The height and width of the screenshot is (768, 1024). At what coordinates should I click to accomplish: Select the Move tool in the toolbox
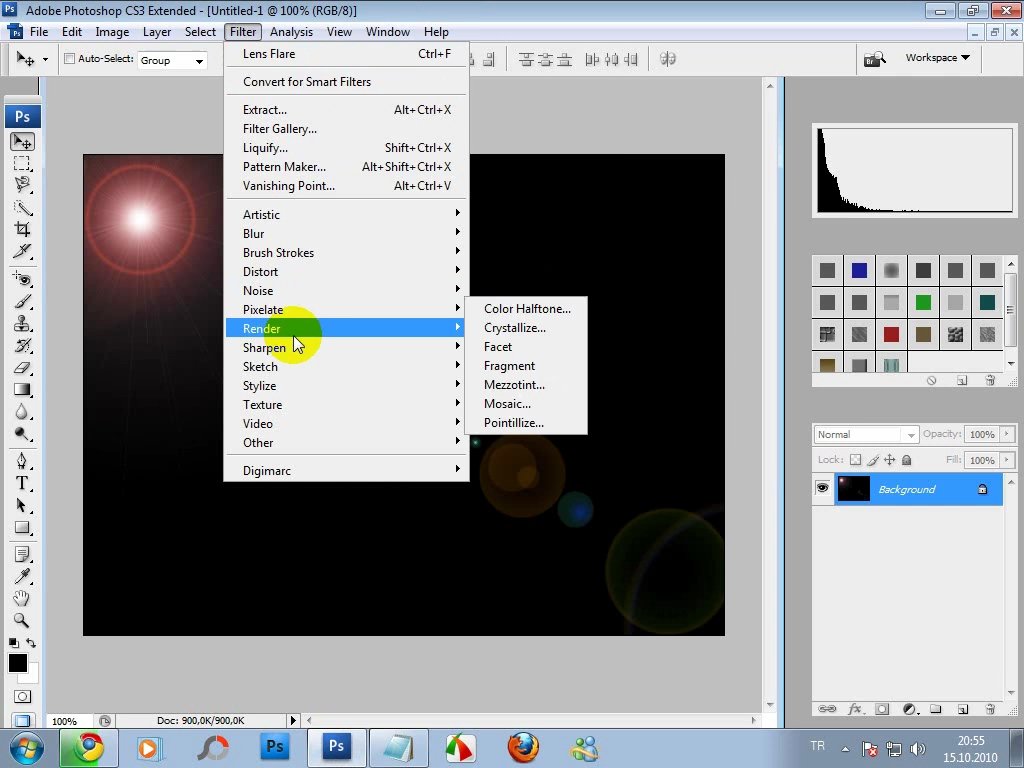(22, 142)
